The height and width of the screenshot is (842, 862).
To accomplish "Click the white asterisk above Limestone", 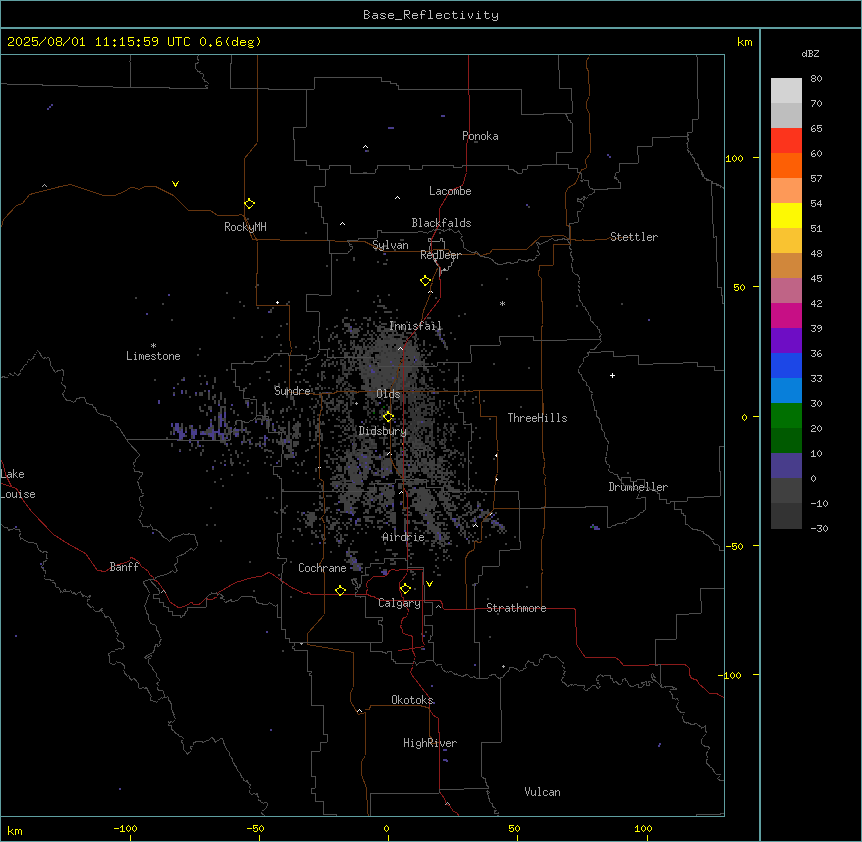I will pyautogui.click(x=153, y=346).
